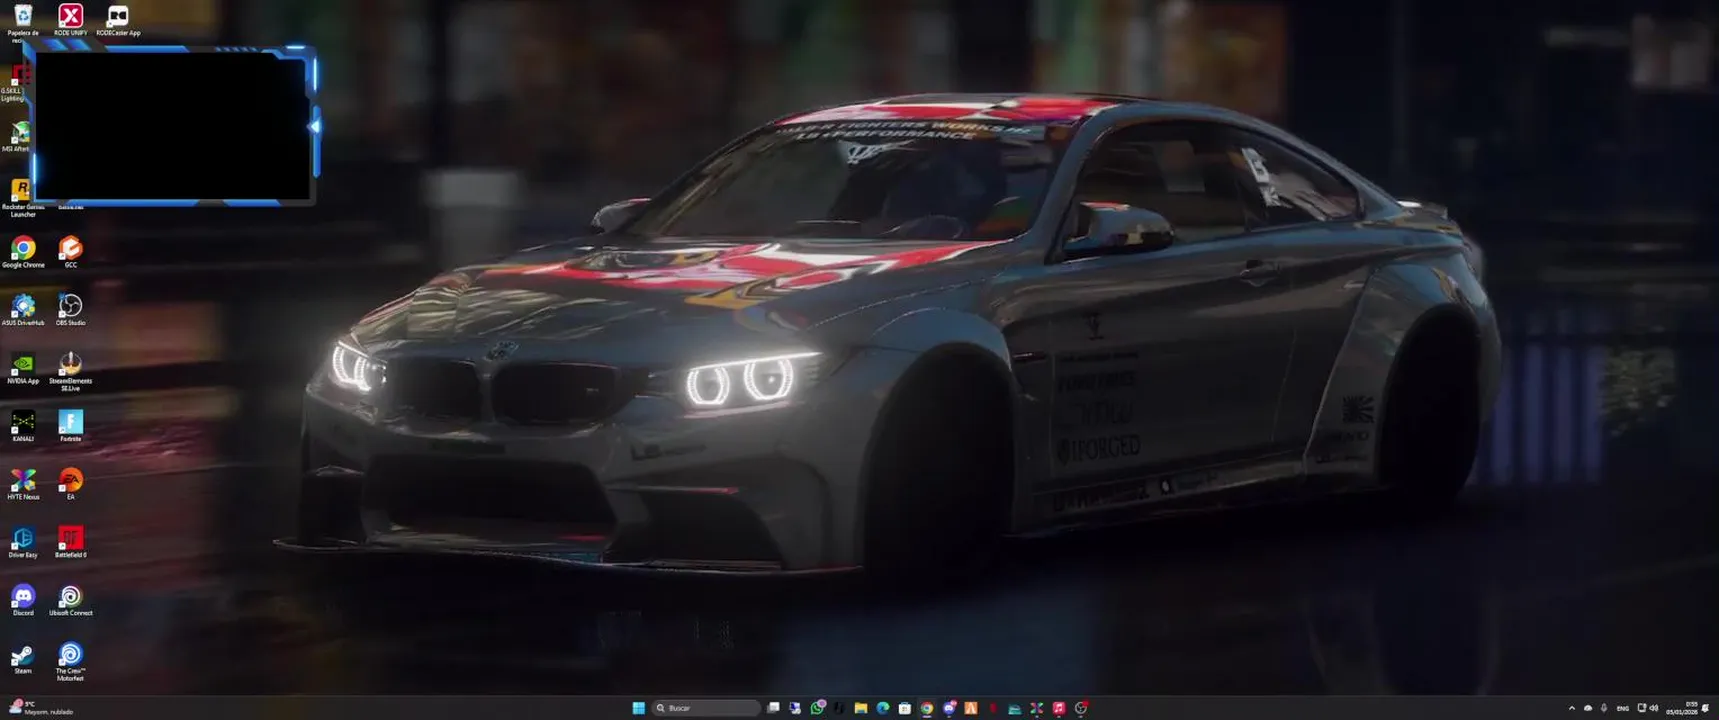Viewport: 1719px width, 720px height.
Task: Open Task View from the taskbar
Action: tap(773, 708)
